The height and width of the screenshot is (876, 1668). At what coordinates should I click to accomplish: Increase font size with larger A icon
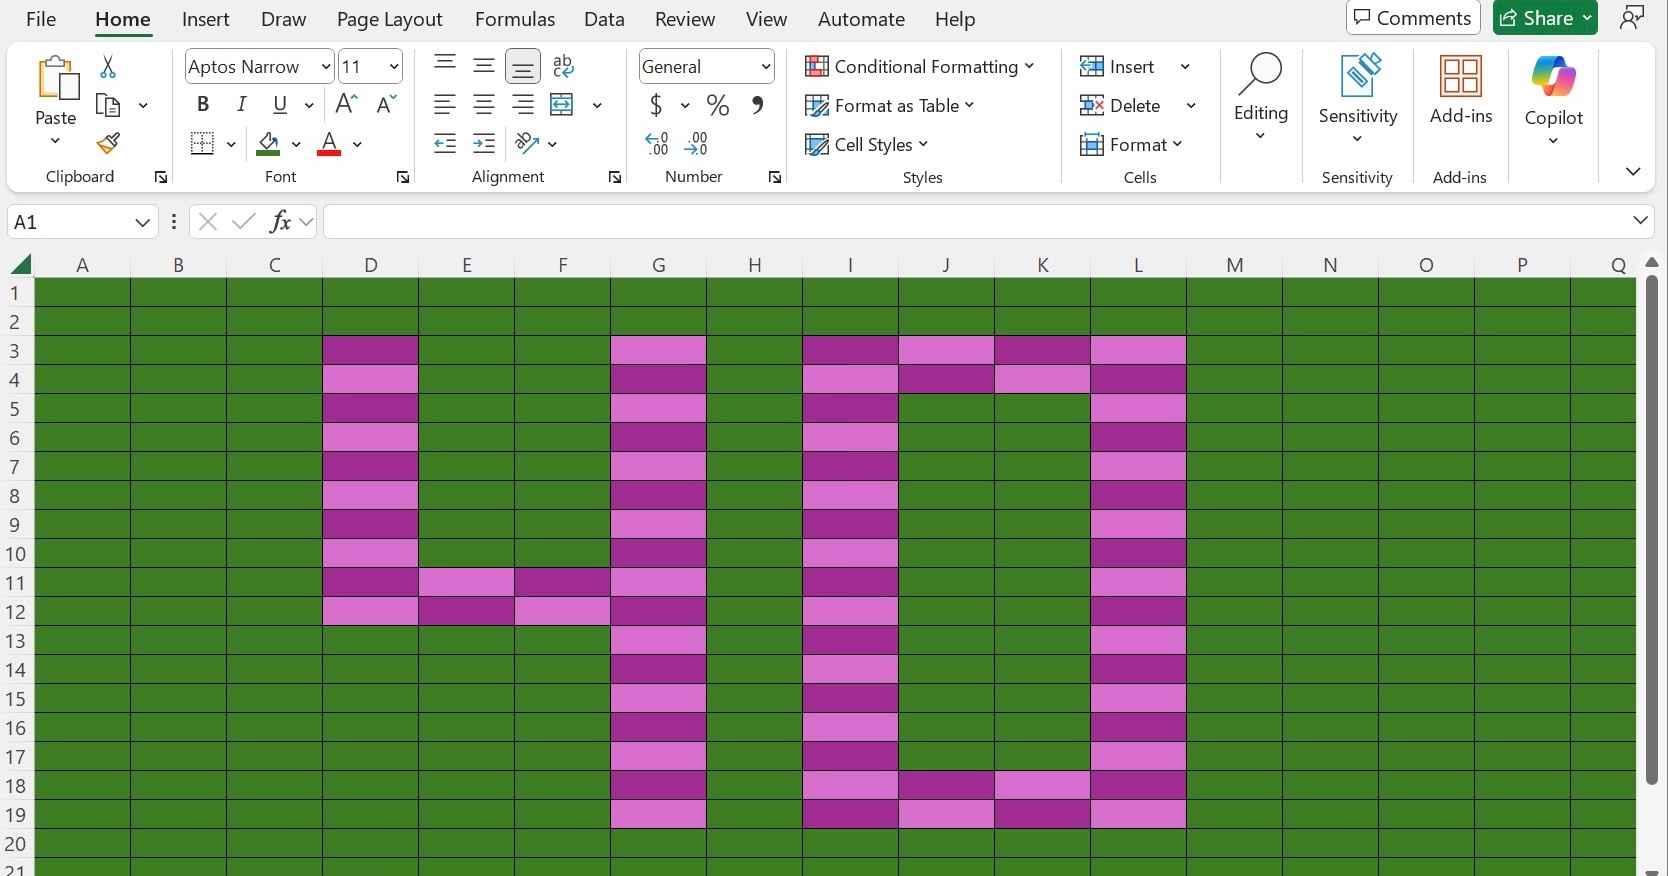[346, 105]
